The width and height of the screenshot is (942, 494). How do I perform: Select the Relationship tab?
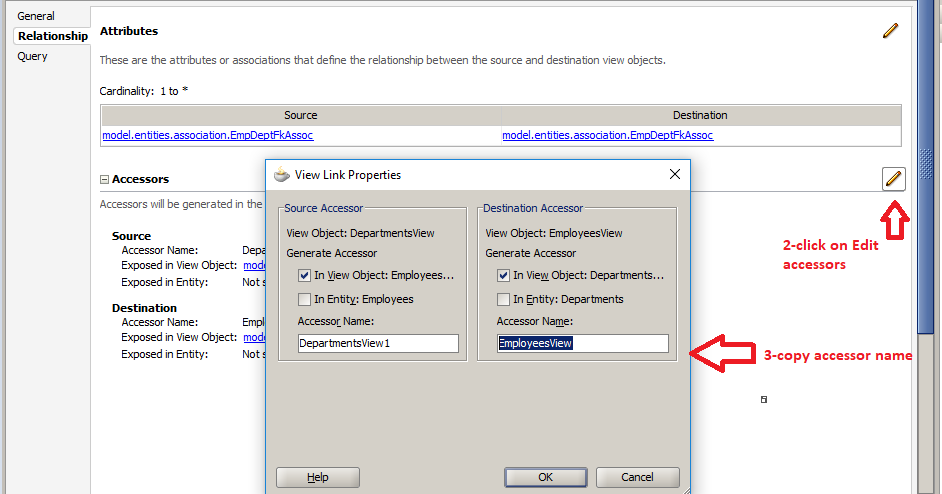[x=53, y=36]
